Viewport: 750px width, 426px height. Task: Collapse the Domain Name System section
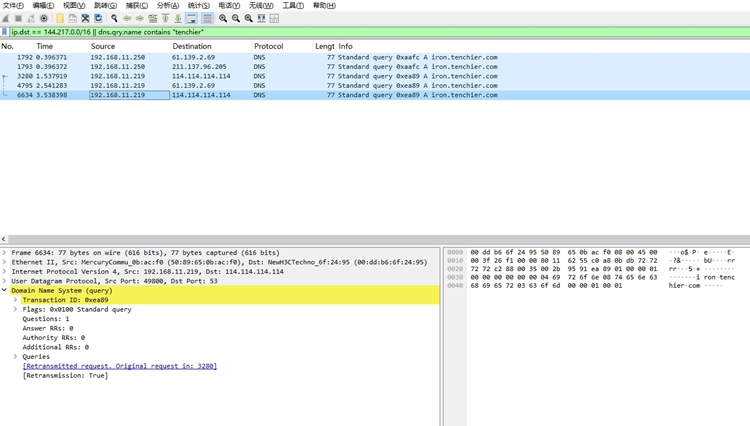[x=4, y=290]
